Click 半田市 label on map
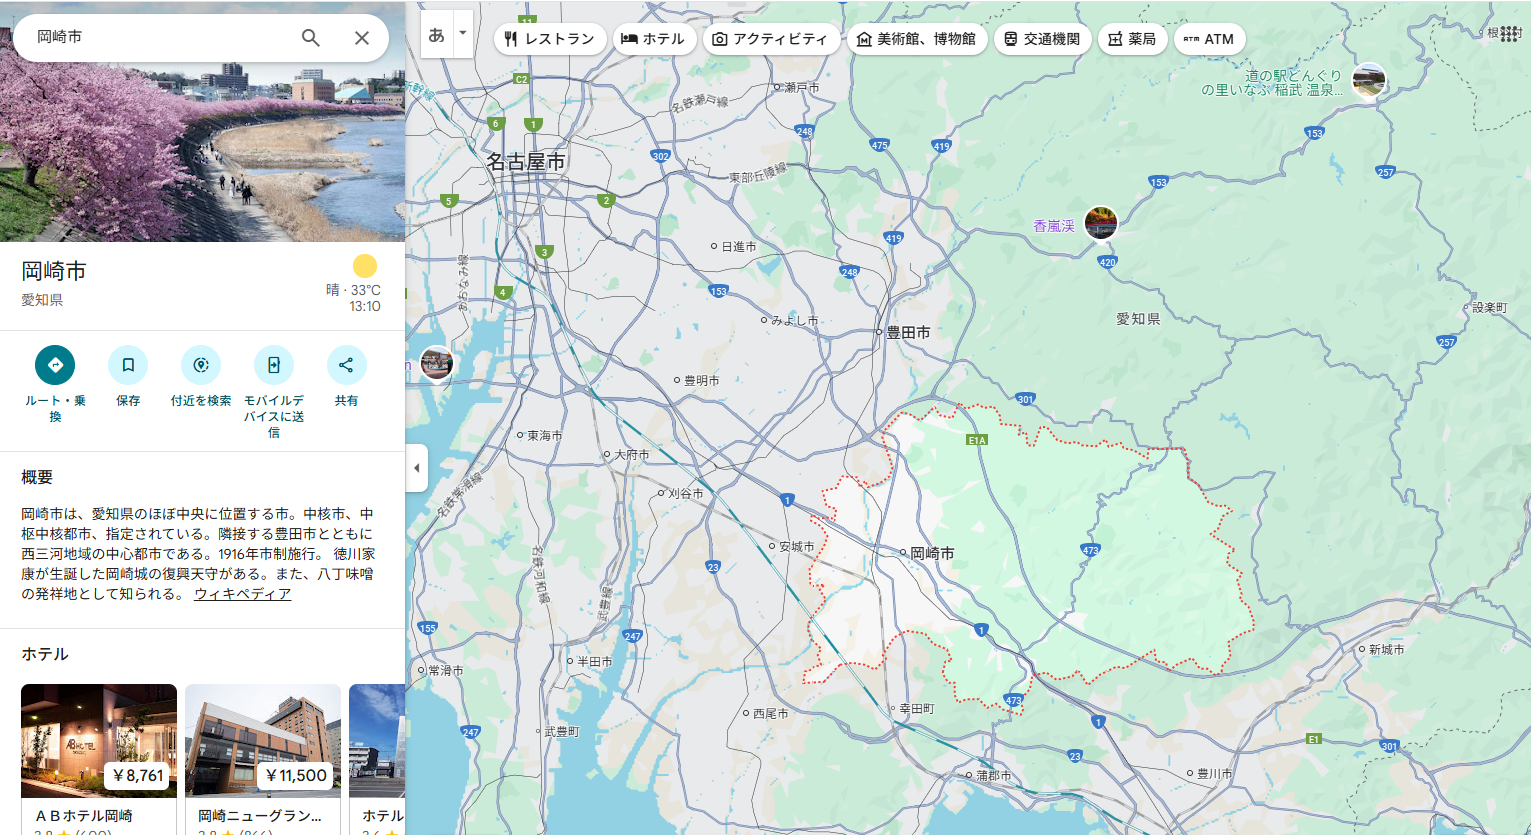 click(594, 662)
